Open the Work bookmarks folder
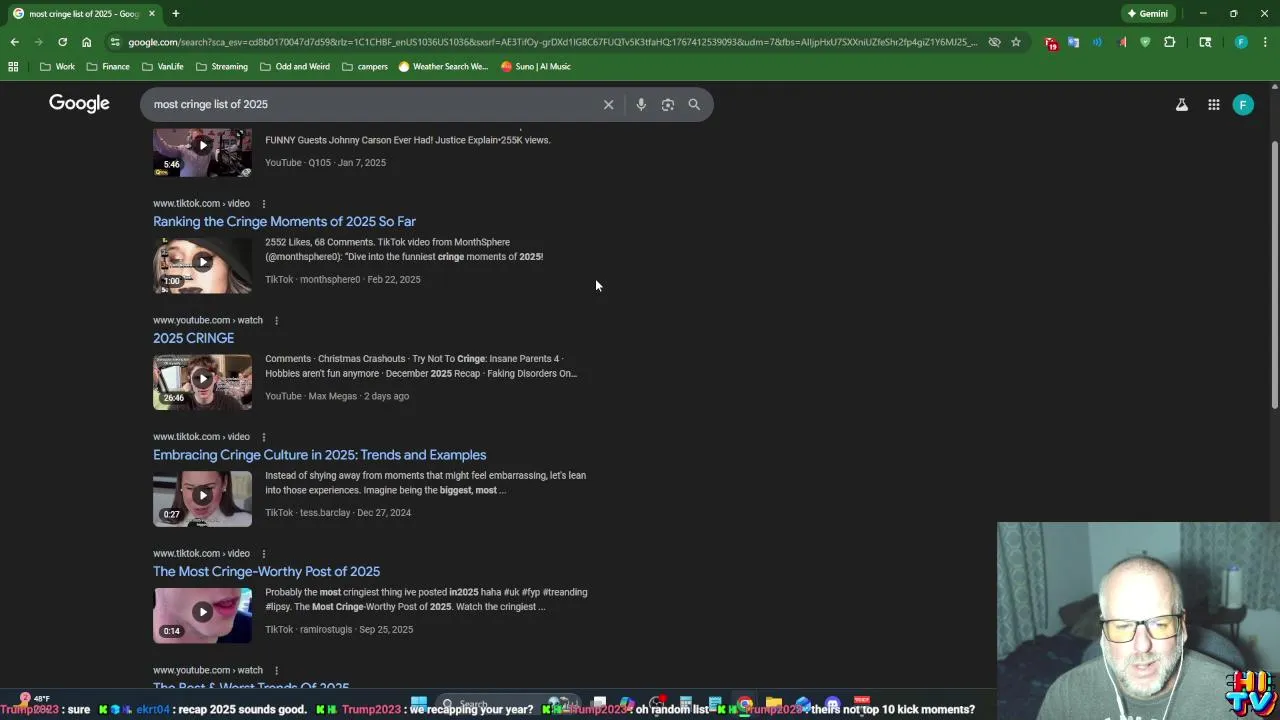The image size is (1280, 720). tap(57, 66)
